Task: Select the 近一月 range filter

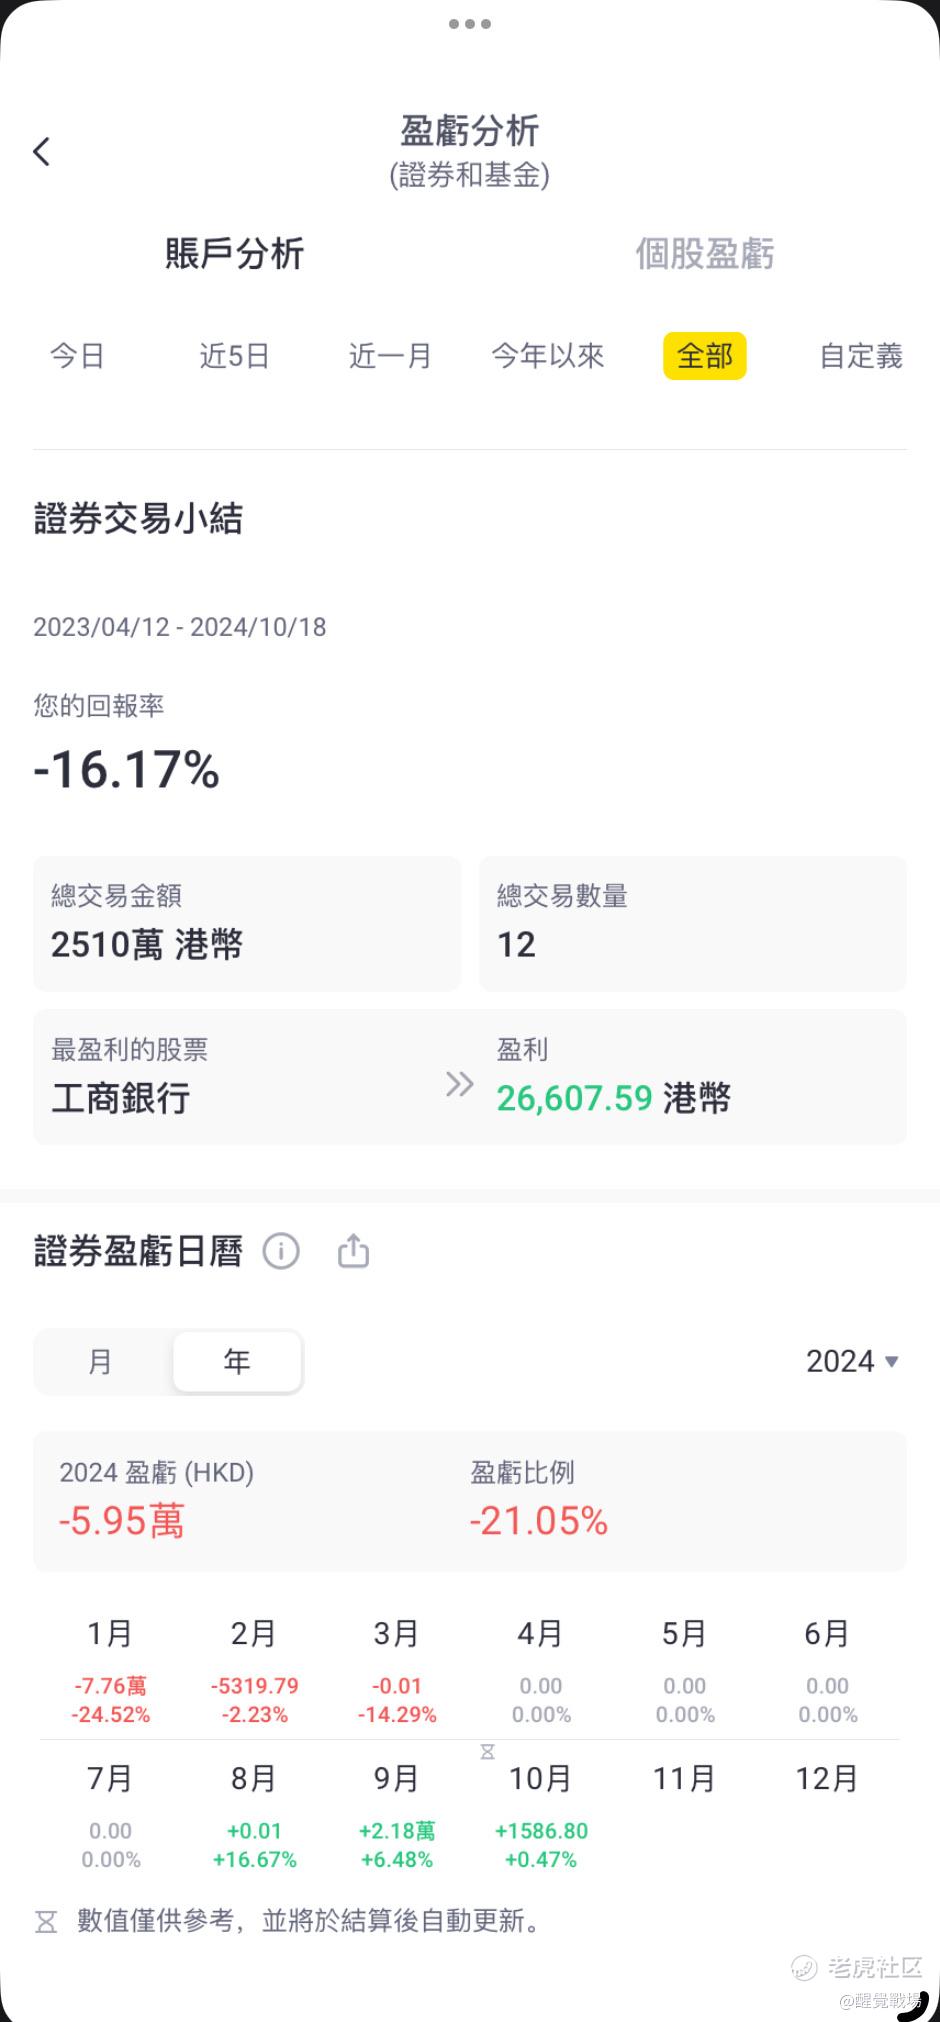Action: point(390,356)
